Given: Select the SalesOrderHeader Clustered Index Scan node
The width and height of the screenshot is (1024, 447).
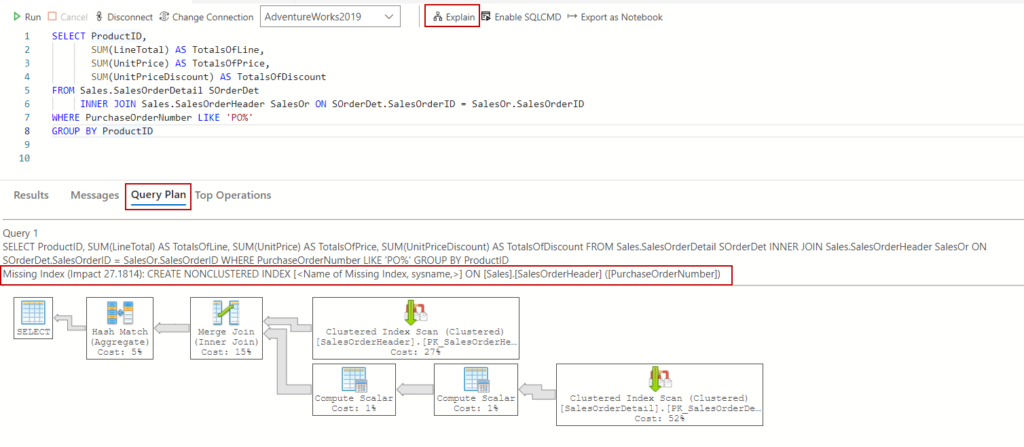Looking at the screenshot, I should (x=416, y=328).
